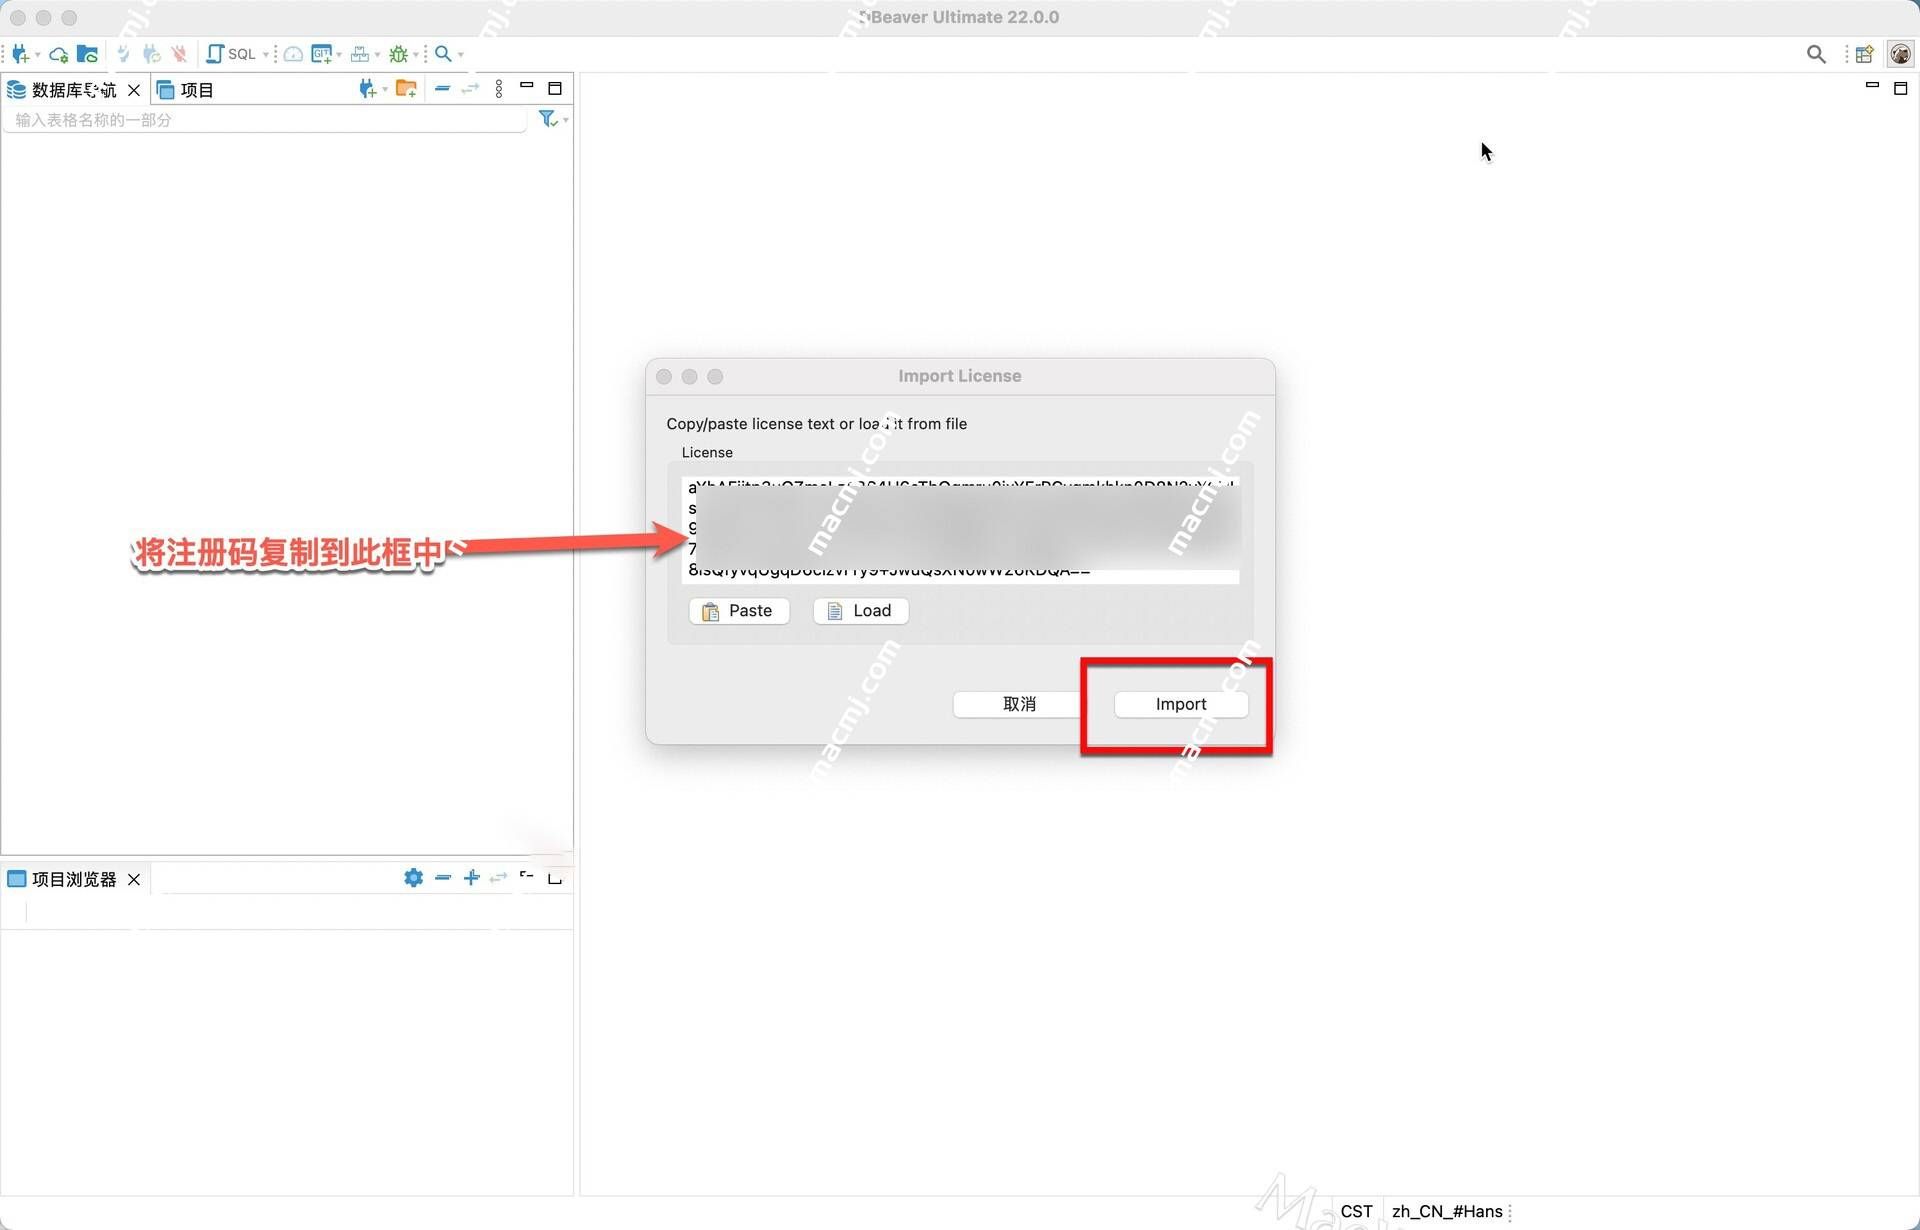Close the 项目浏览器 tab
Screen dimensions: 1920x1230
pos(134,879)
